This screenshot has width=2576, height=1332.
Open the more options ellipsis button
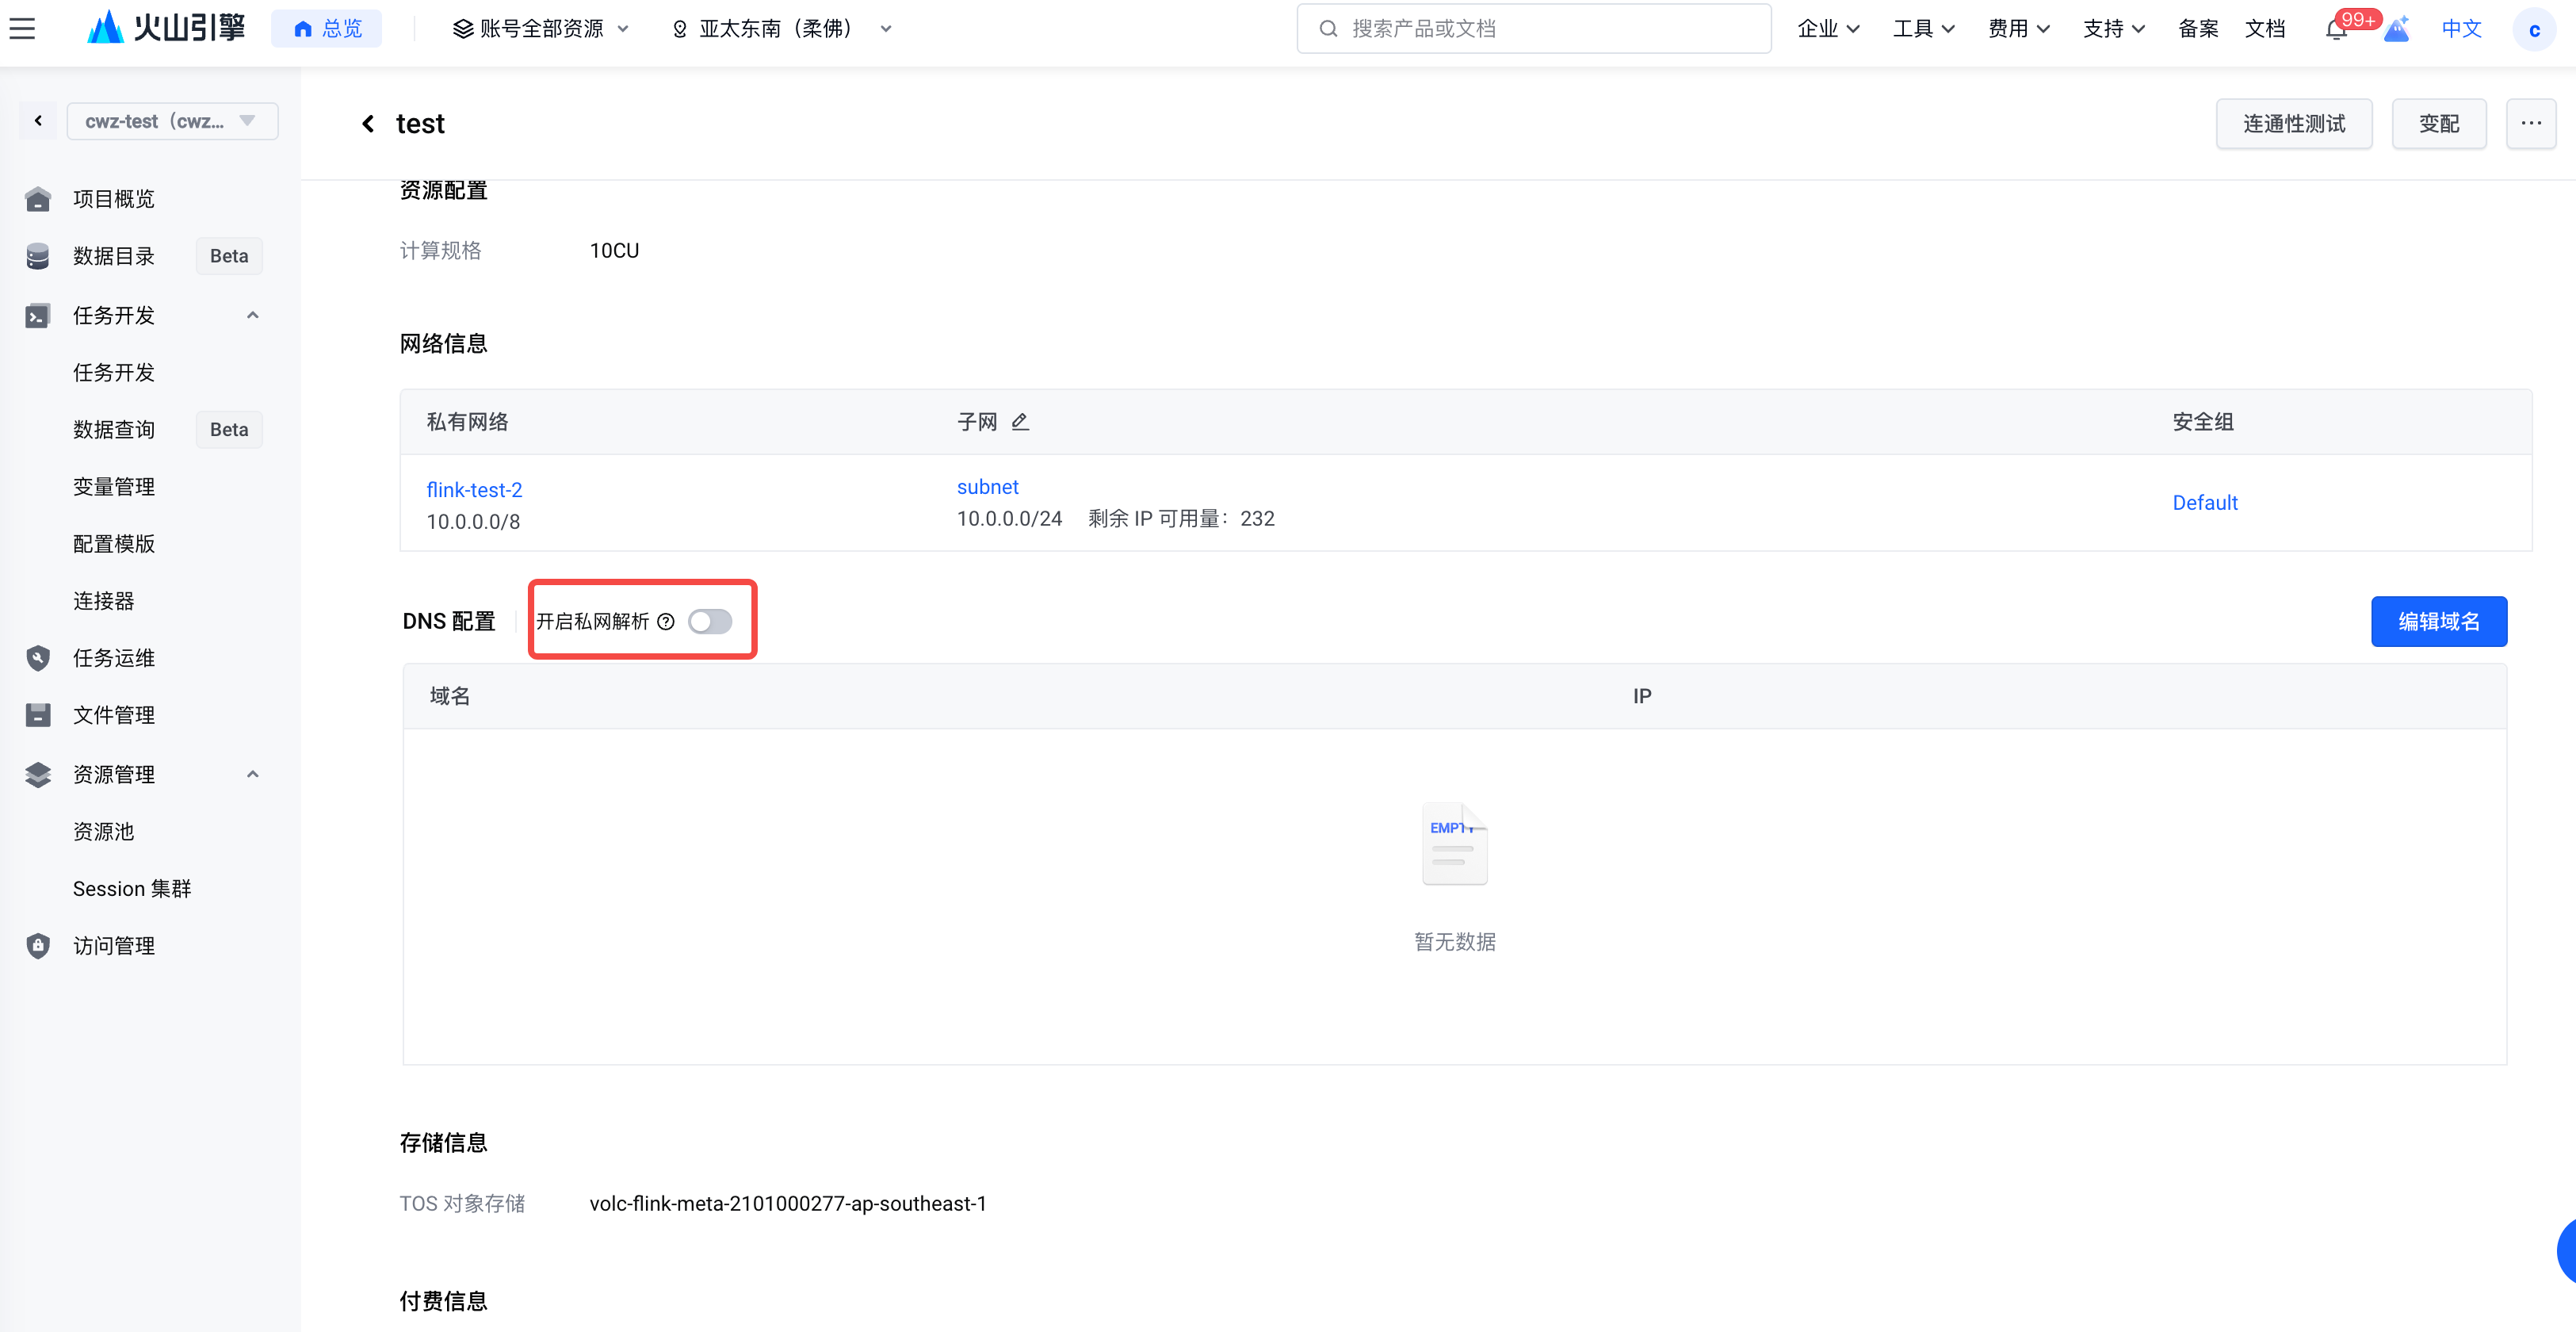coord(2530,124)
